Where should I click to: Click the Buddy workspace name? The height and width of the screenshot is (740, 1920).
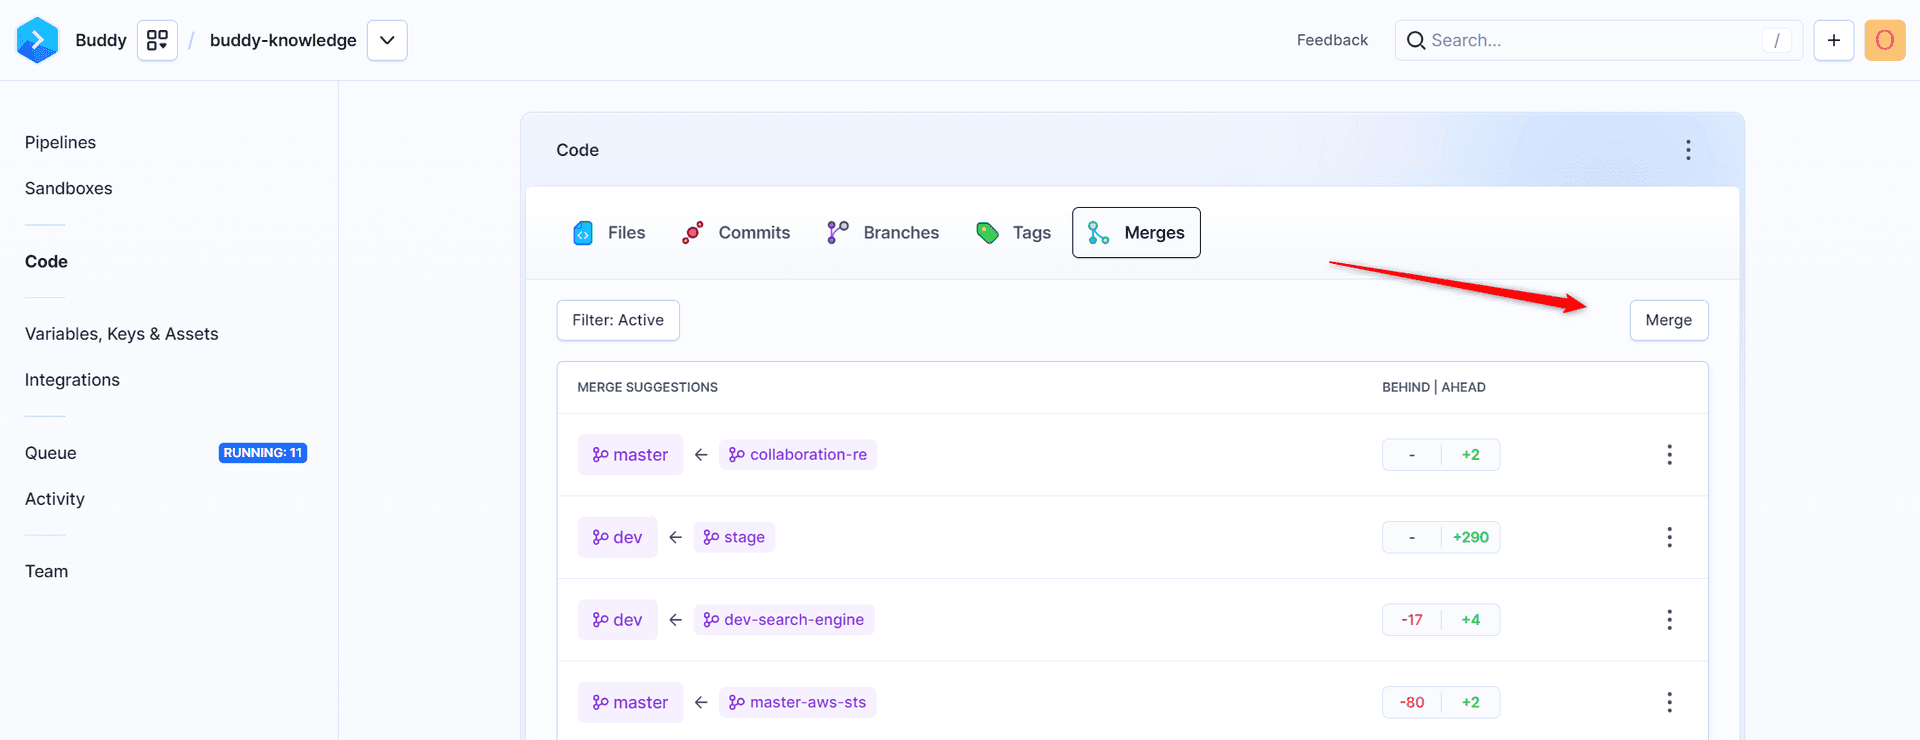pyautogui.click(x=101, y=40)
